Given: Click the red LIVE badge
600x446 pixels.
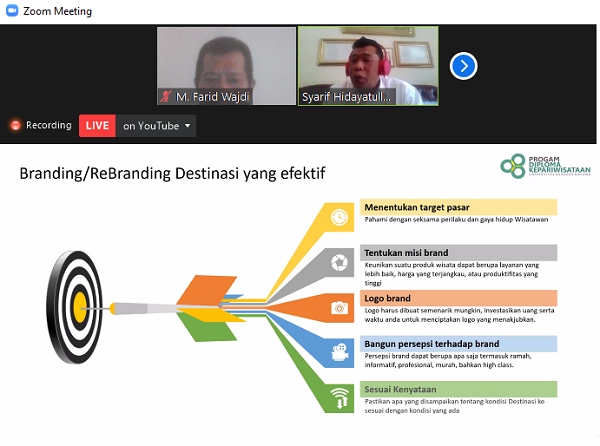Looking at the screenshot, I should pos(97,125).
